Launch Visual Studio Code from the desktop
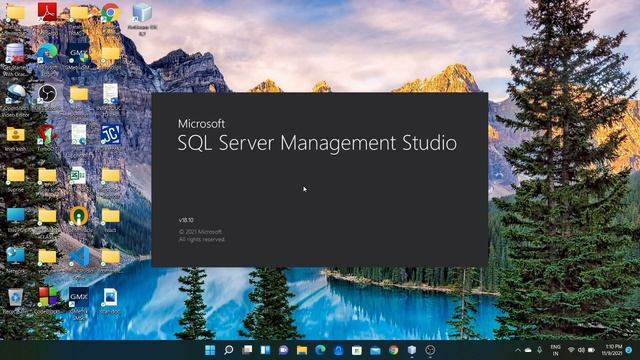Image resolution: width=640 pixels, height=360 pixels. pos(79,257)
